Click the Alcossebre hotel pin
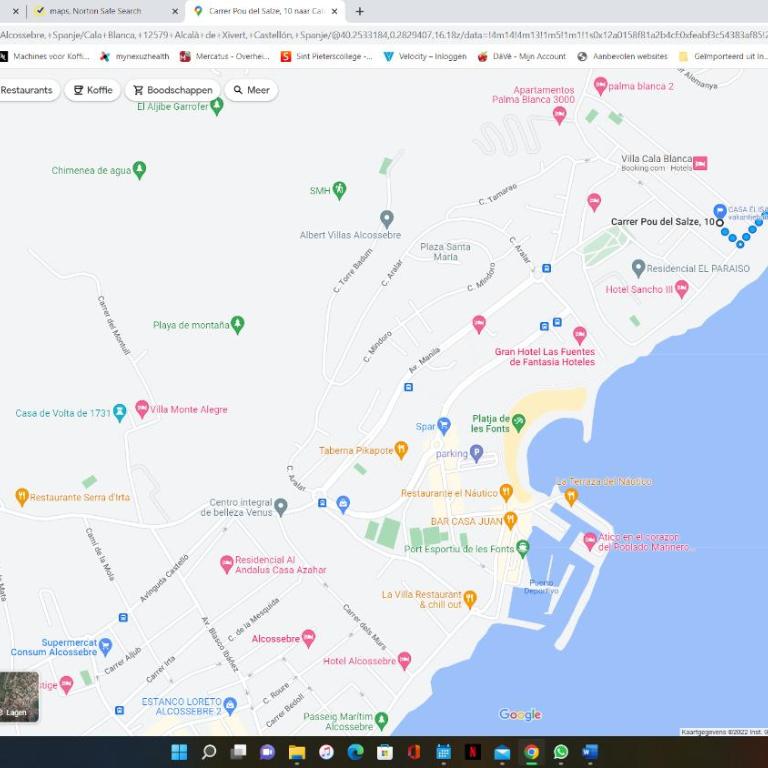The height and width of the screenshot is (768, 768). pyautogui.click(x=308, y=638)
